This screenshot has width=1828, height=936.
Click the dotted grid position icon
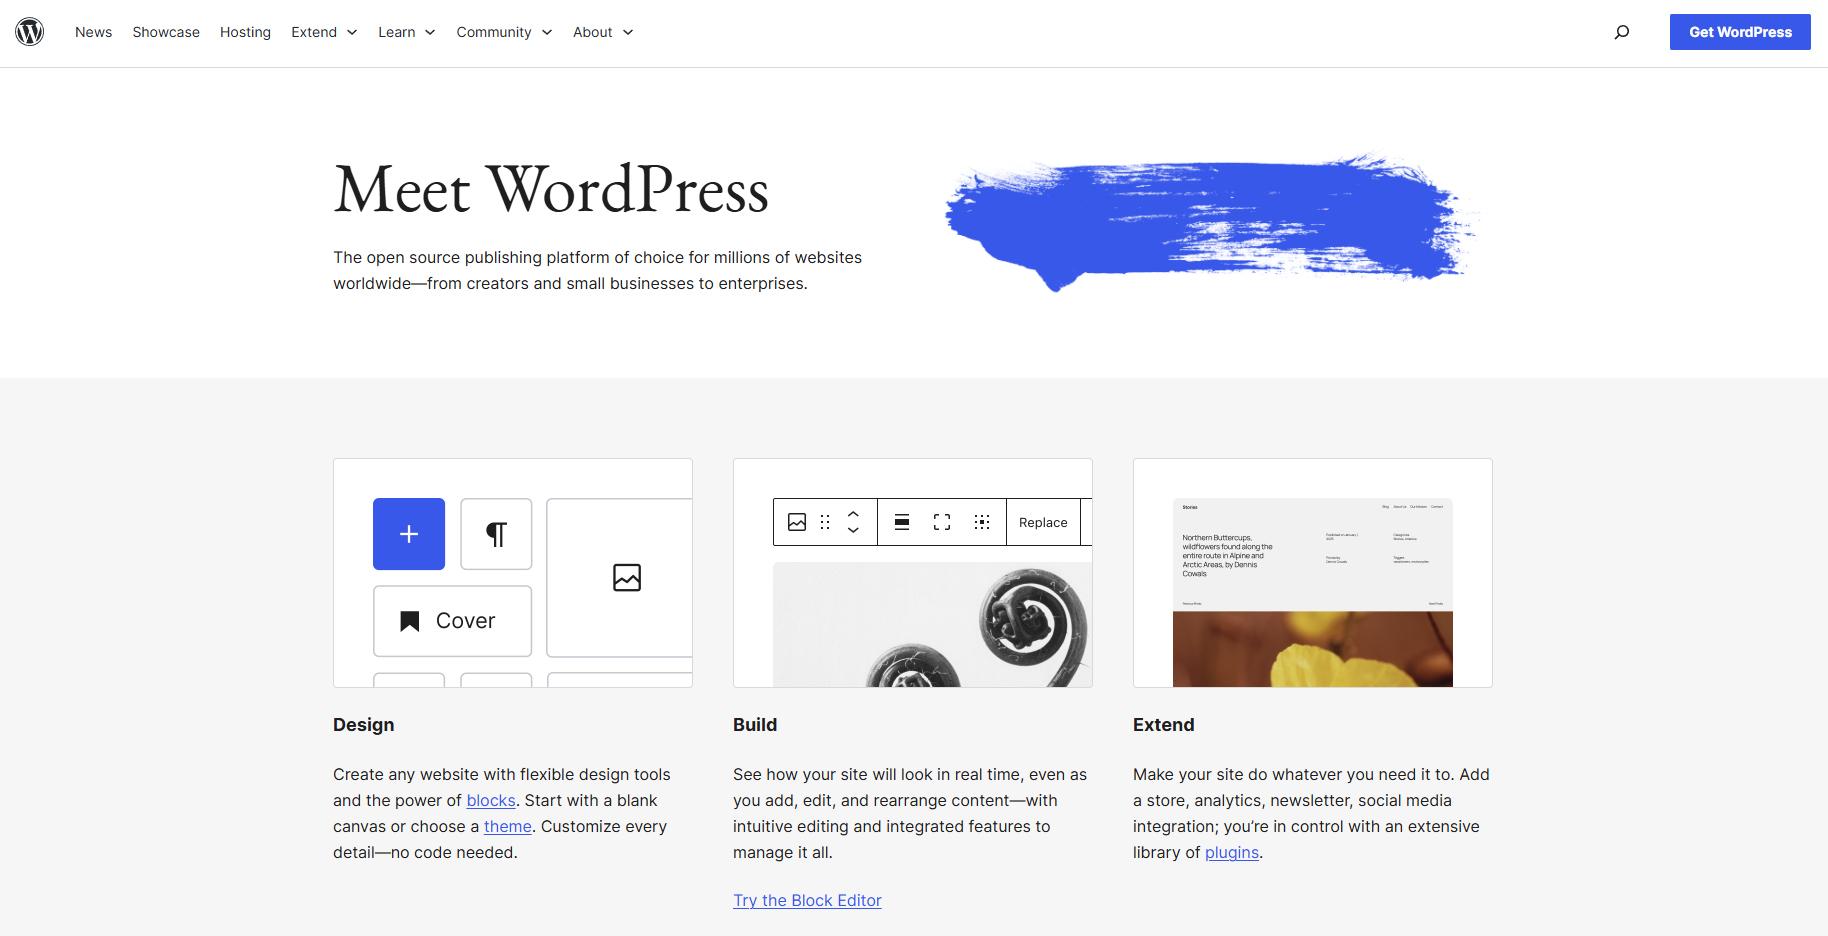click(x=982, y=522)
